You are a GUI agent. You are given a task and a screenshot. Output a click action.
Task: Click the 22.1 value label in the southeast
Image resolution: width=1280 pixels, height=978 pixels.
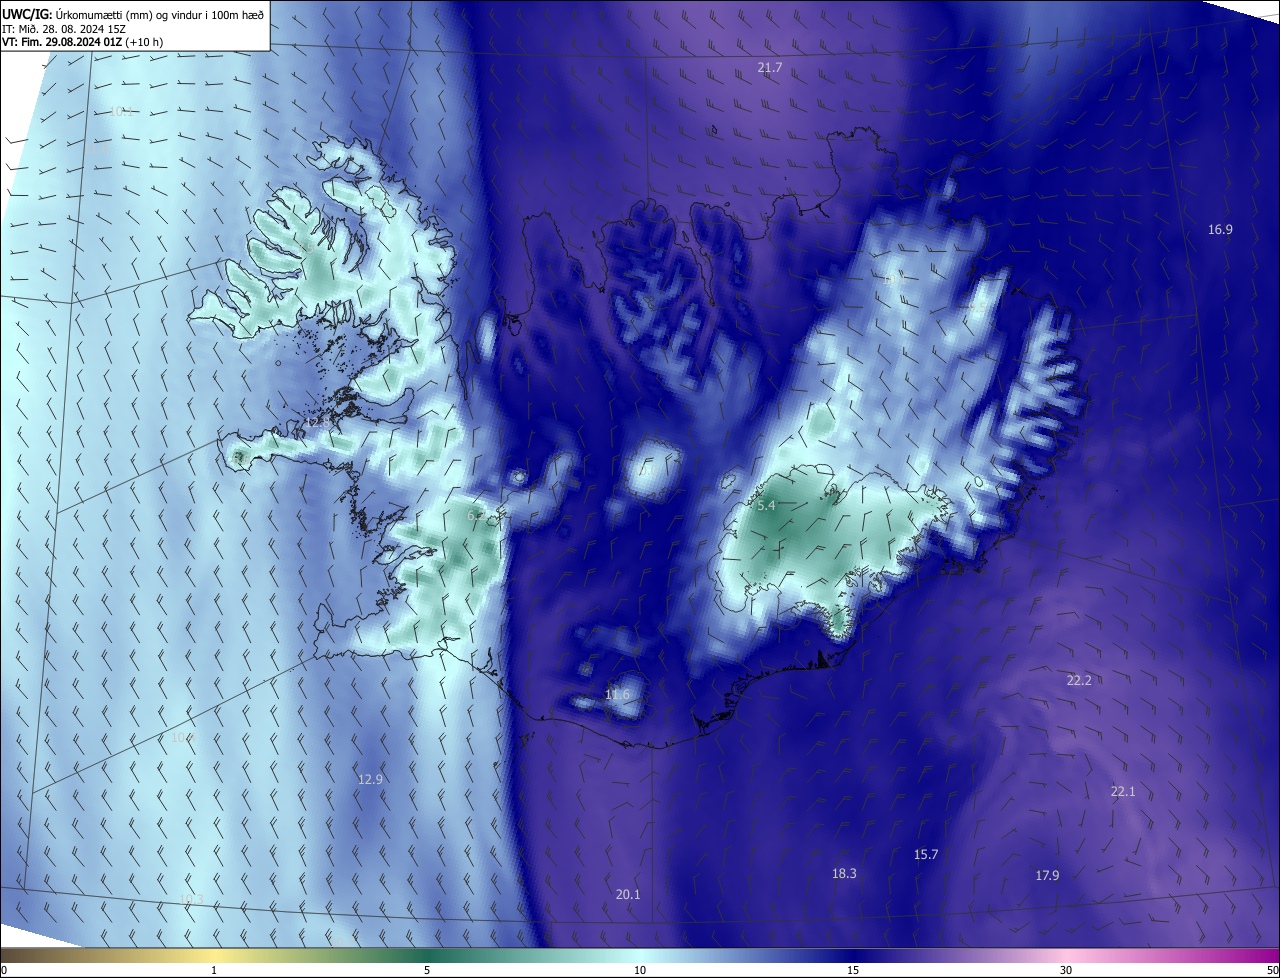pos(1123,791)
